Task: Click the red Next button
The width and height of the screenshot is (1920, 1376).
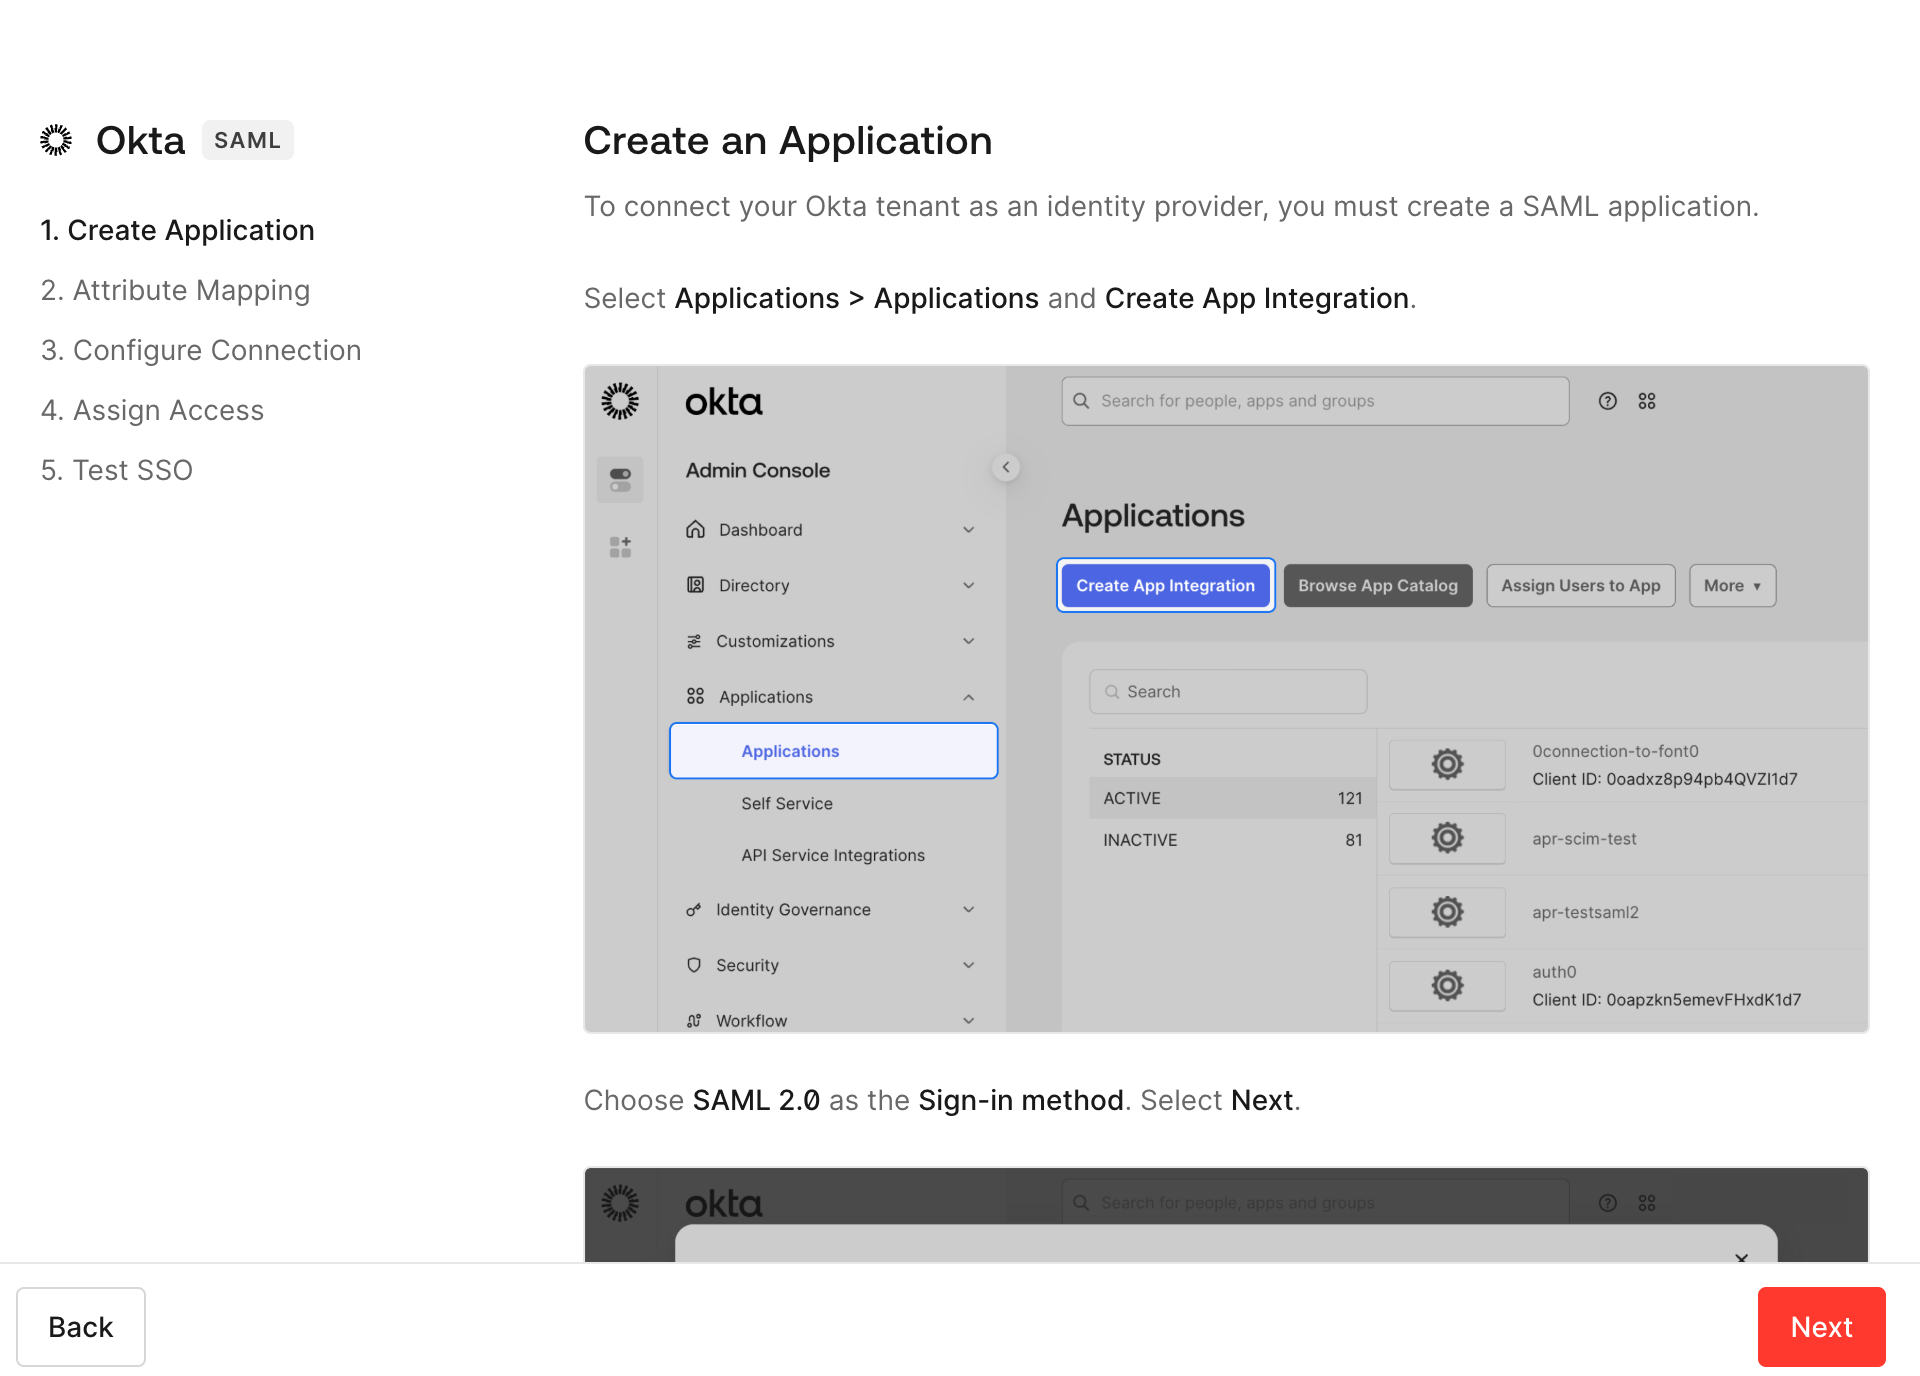Action: click(1822, 1327)
